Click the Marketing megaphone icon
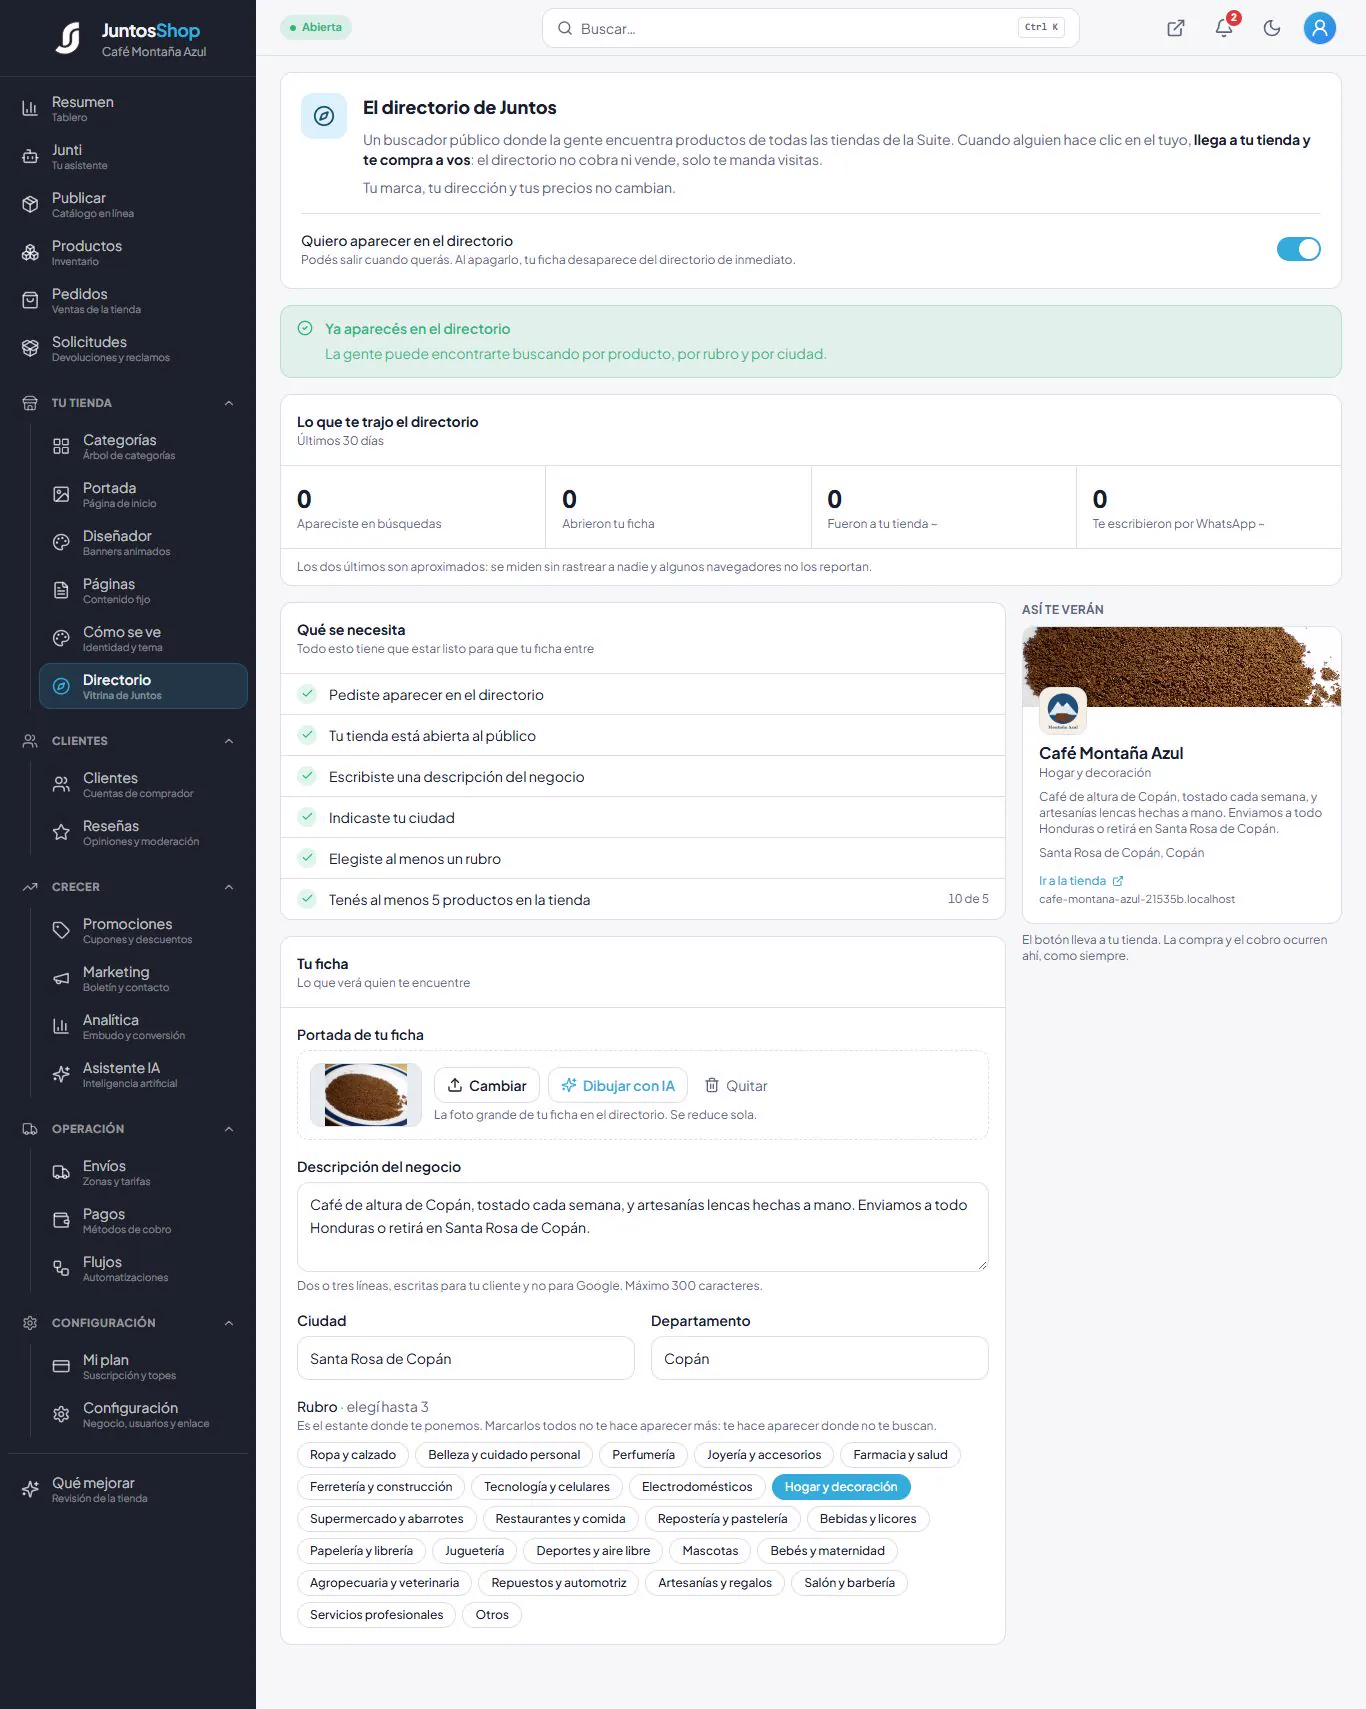This screenshot has width=1366, height=1709. (x=61, y=978)
